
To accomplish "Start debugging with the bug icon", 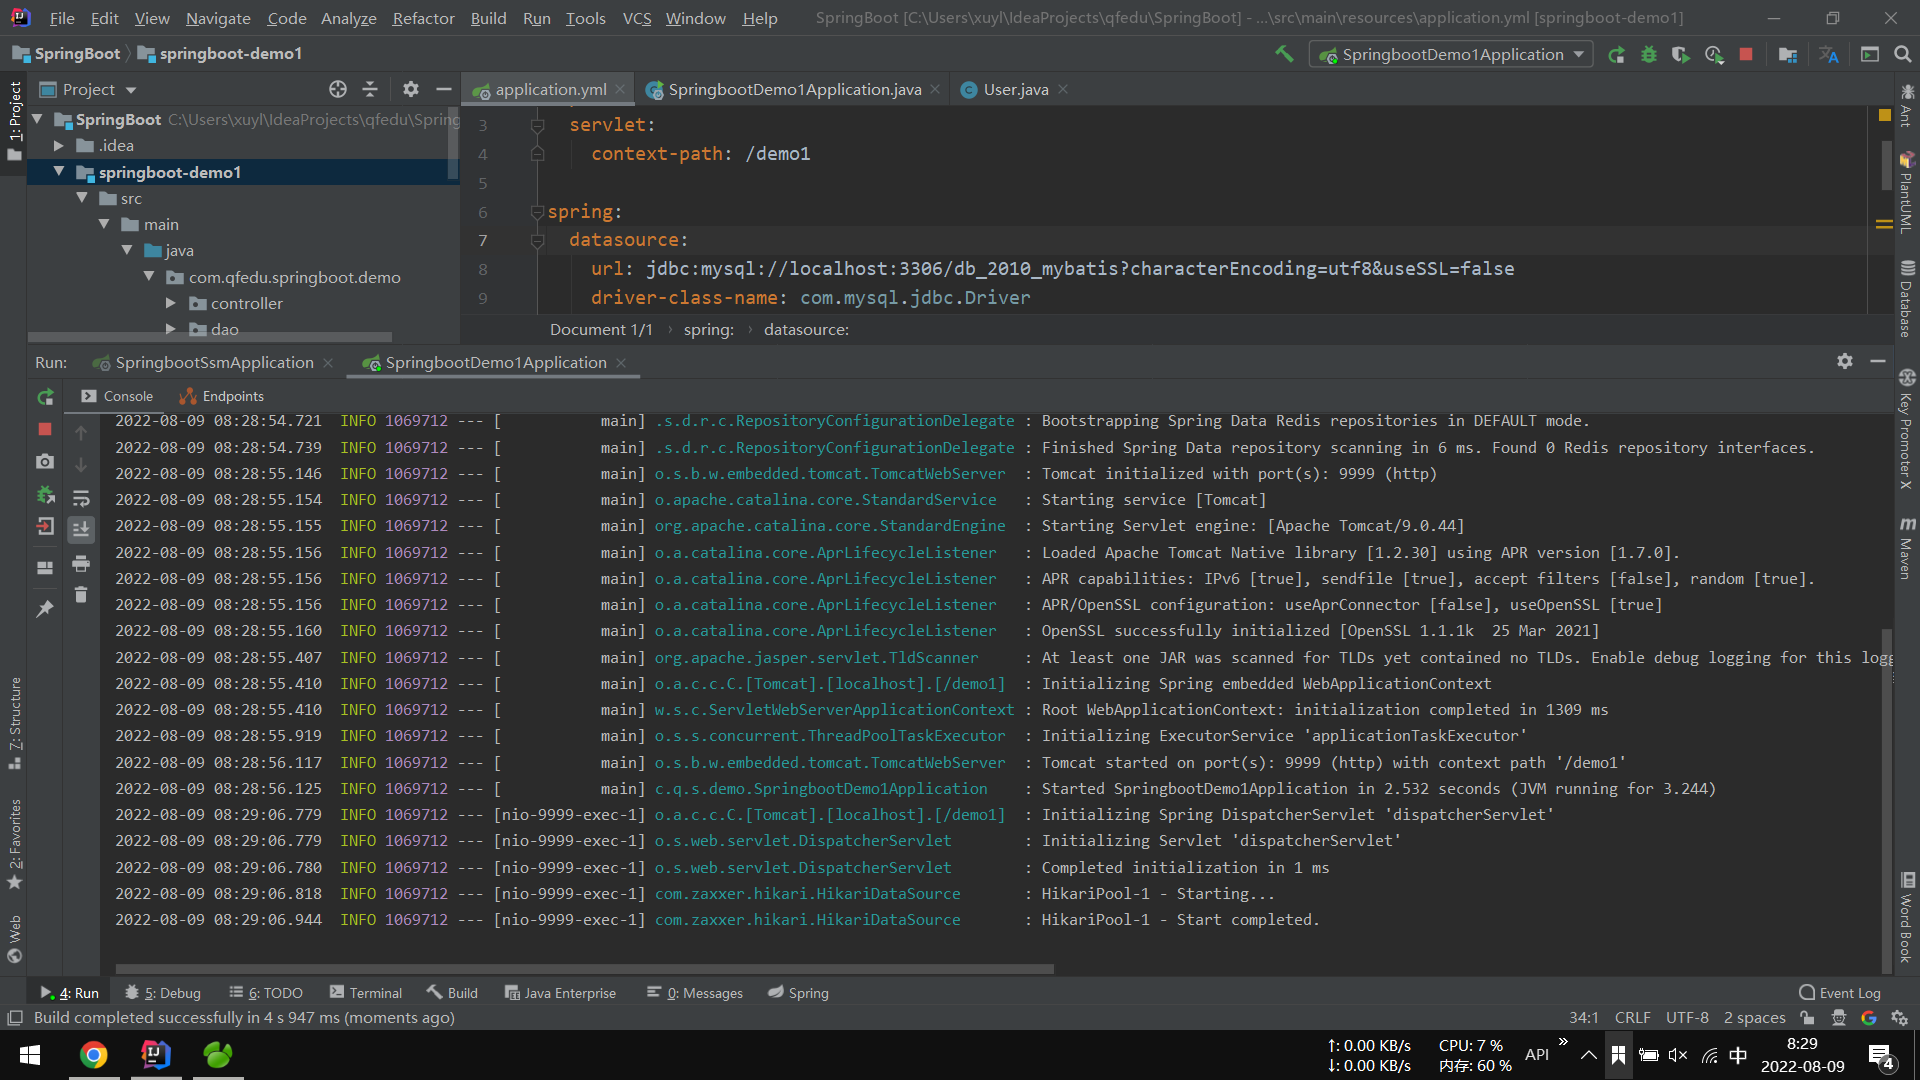I will point(1649,55).
